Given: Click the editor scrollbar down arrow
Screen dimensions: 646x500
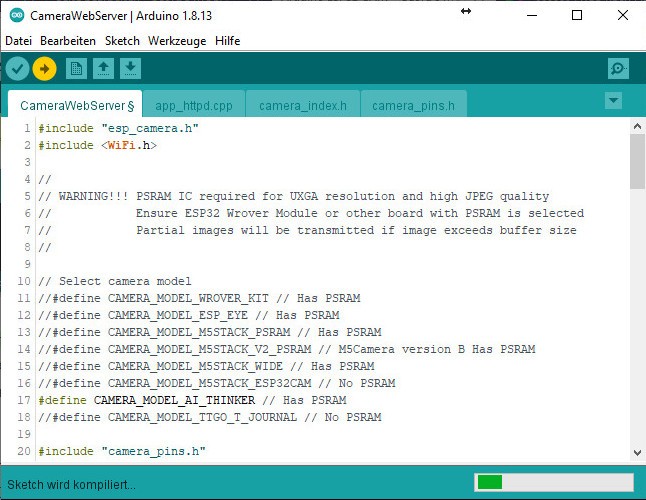Looking at the screenshot, I should coord(637,453).
